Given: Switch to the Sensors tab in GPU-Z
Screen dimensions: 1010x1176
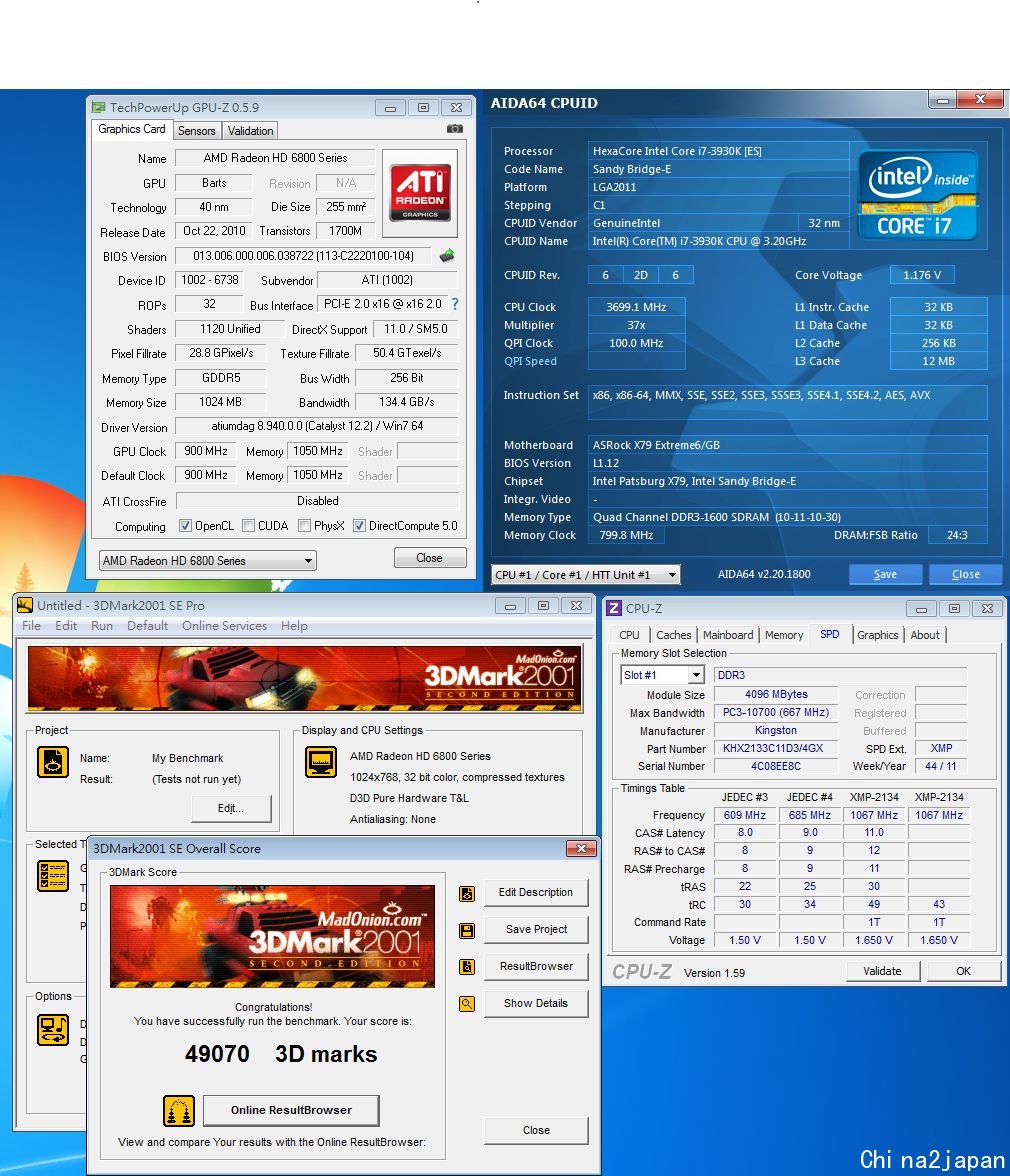Looking at the screenshot, I should [196, 130].
